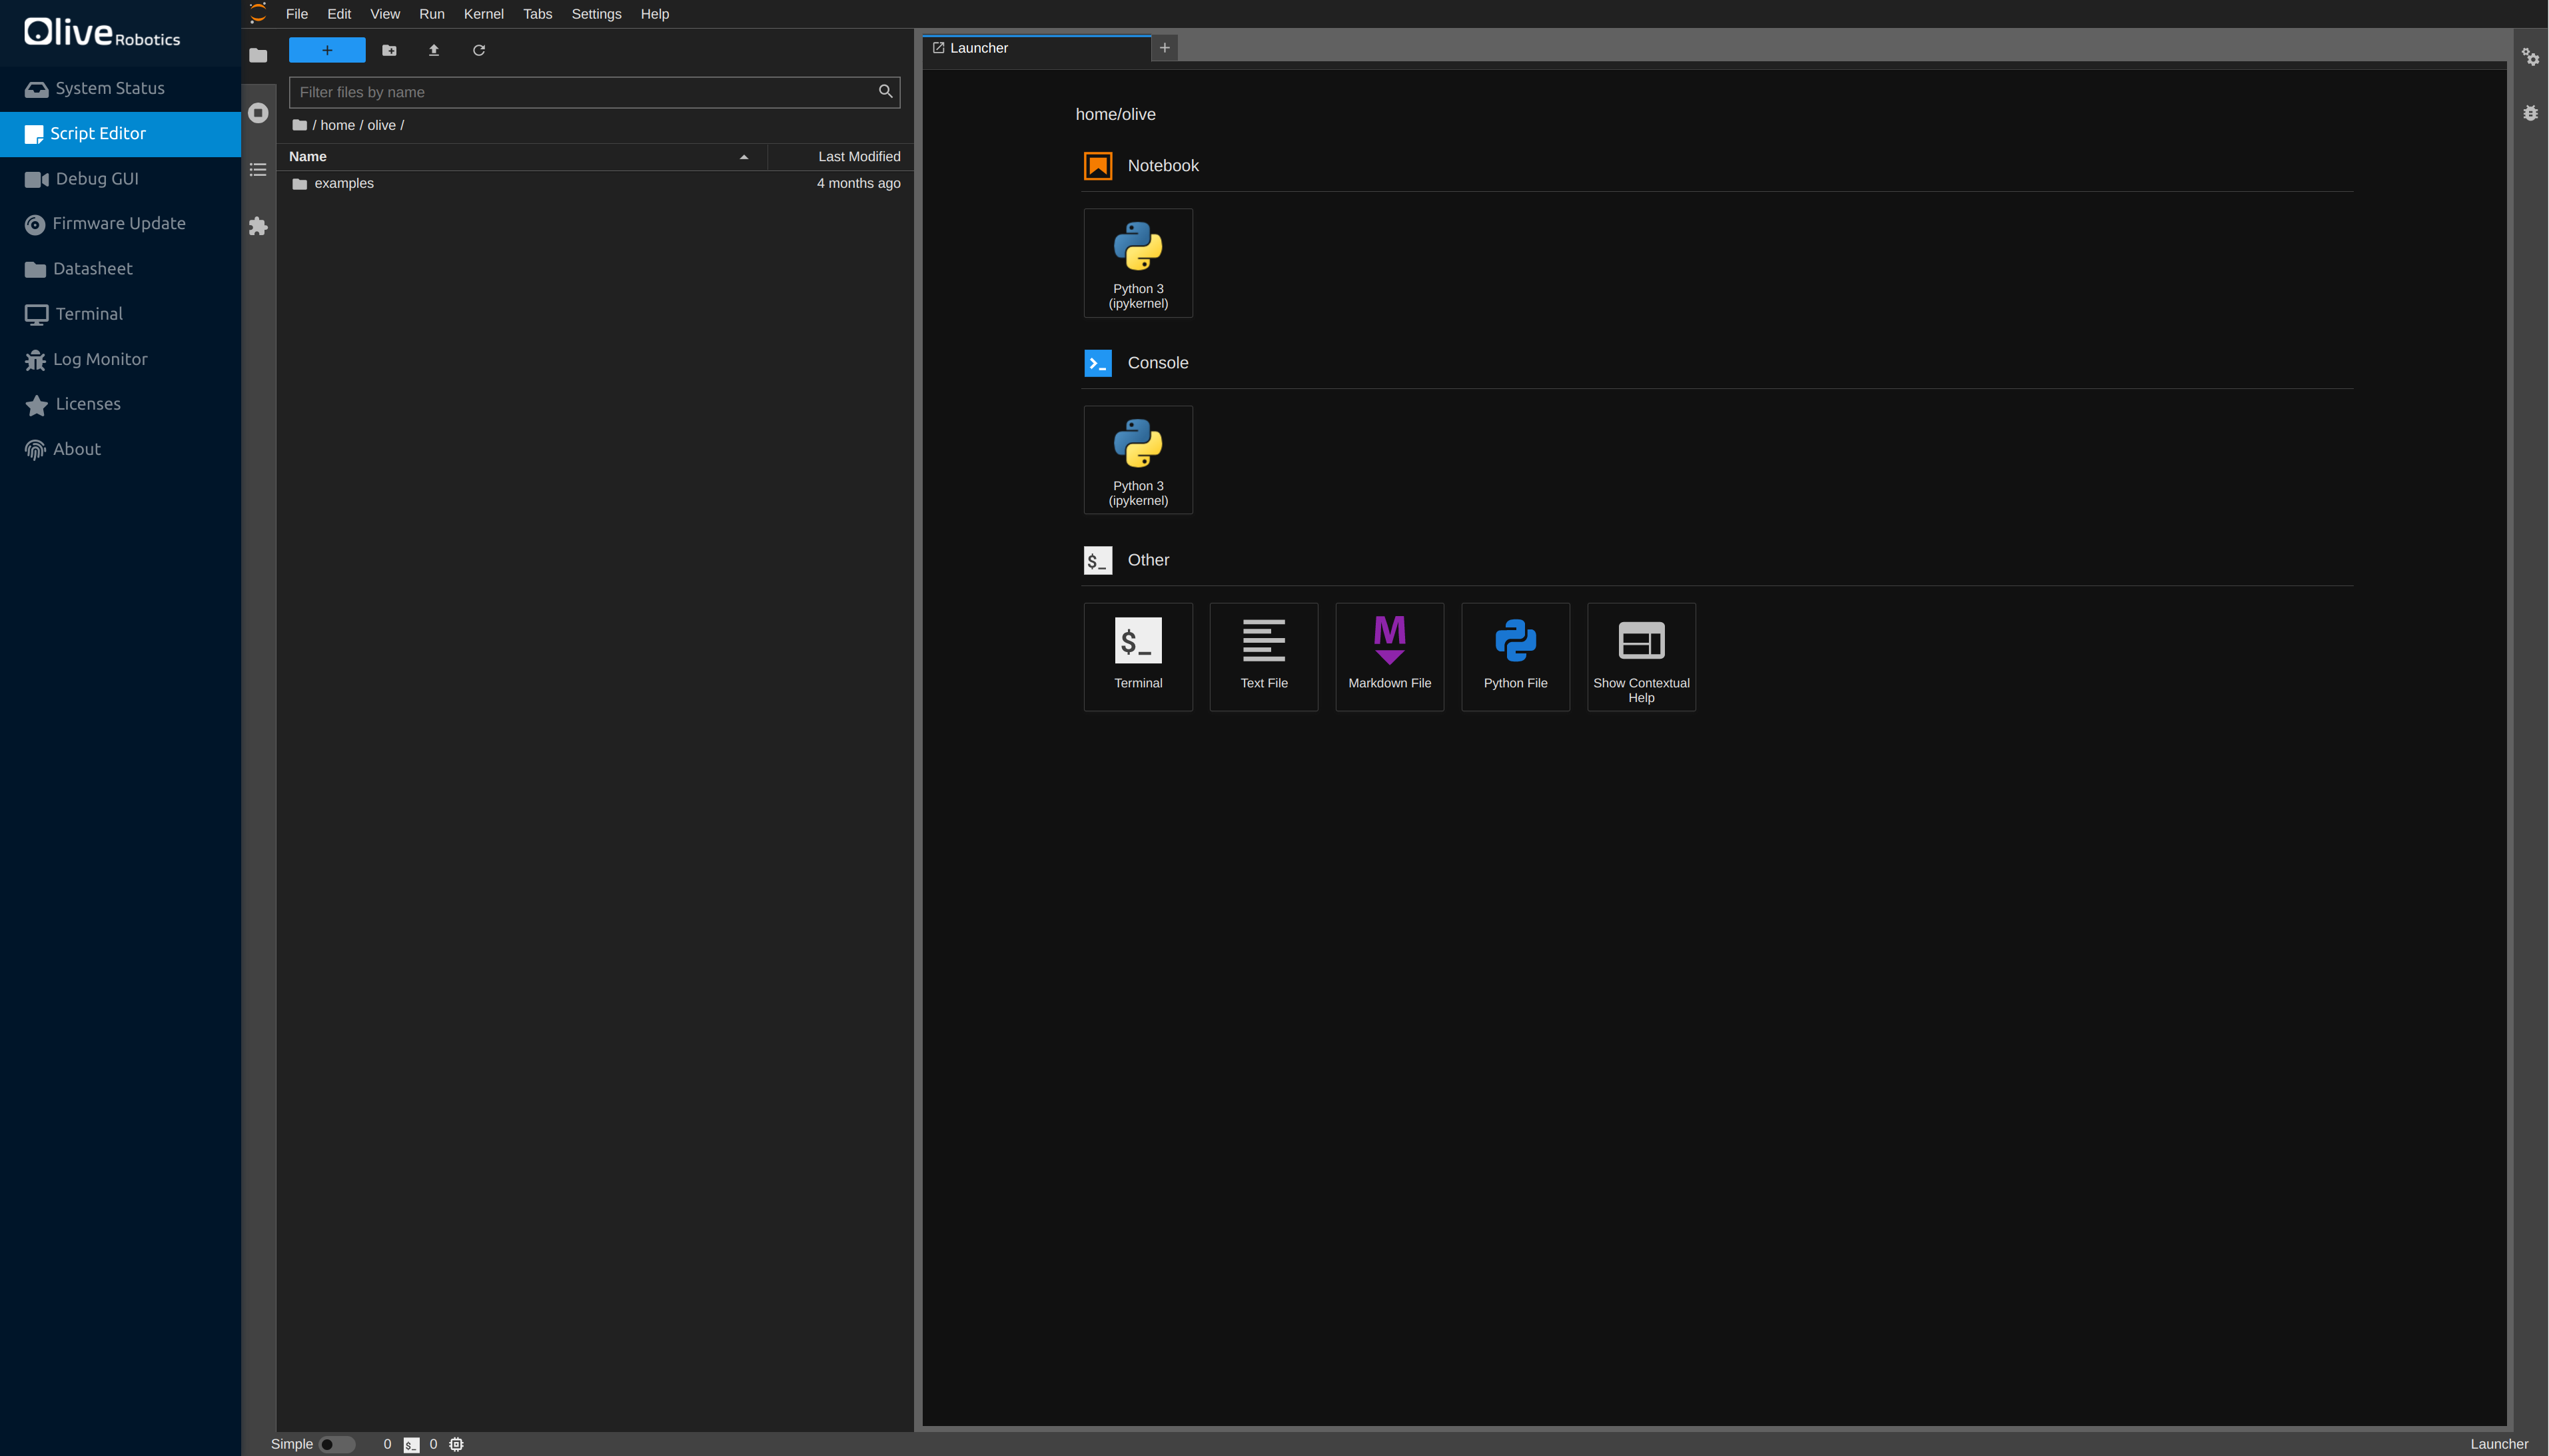Screen dimensions: 2549x1456
Task: Click the Launcher status bar label
Action: coord(2499,1444)
